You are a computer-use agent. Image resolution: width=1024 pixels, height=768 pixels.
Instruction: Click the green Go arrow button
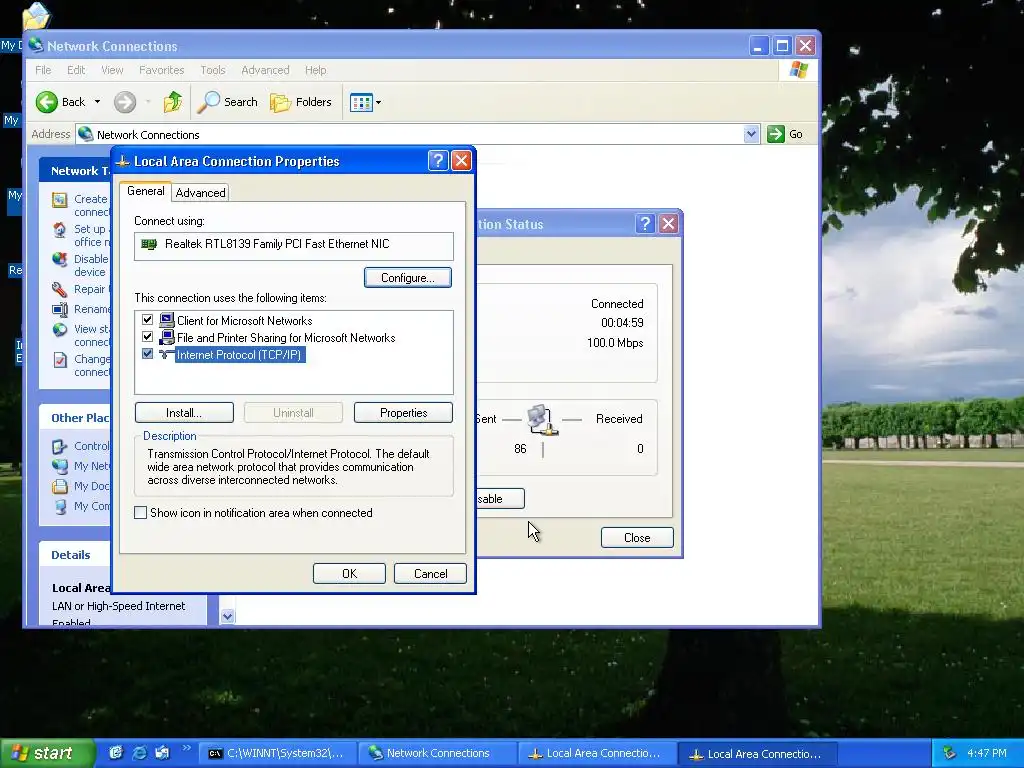(775, 134)
